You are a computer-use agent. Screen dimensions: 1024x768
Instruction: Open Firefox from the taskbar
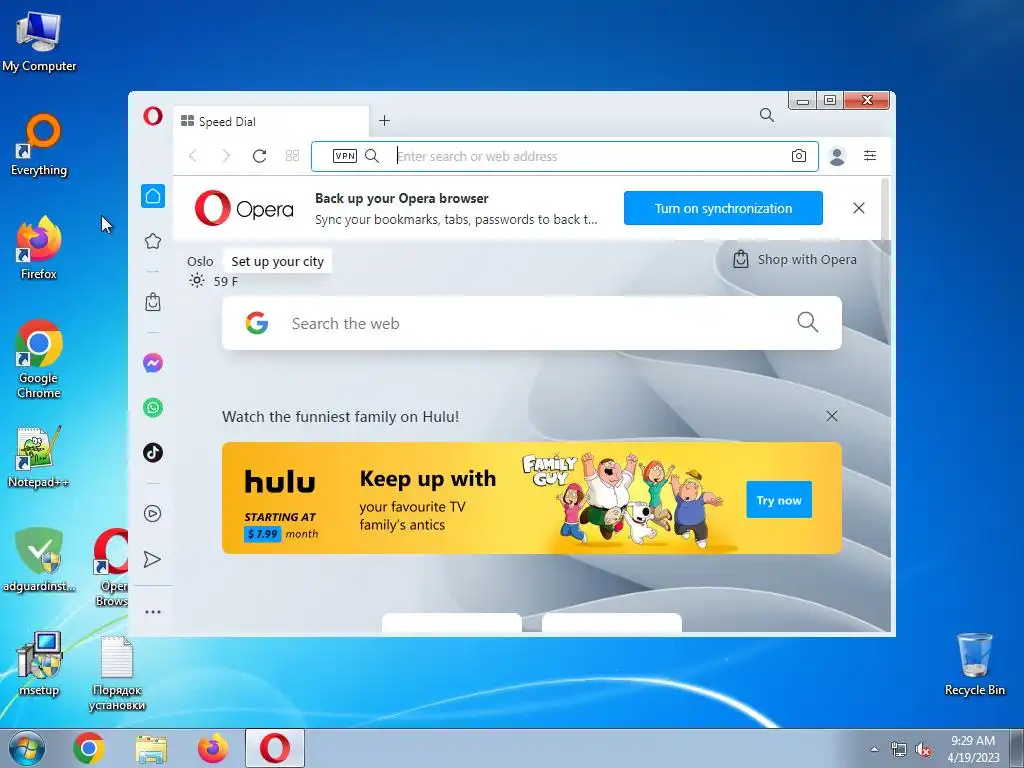213,748
